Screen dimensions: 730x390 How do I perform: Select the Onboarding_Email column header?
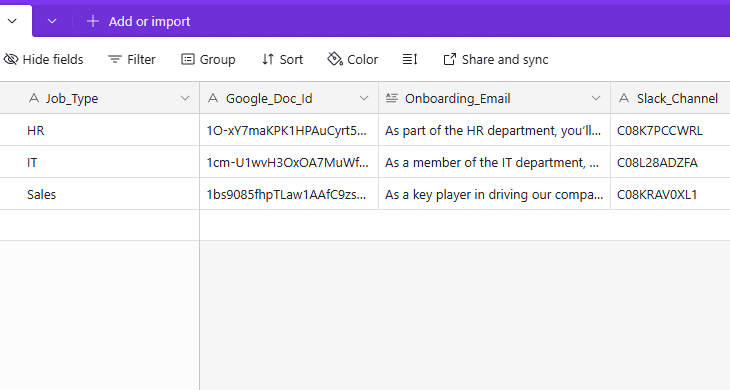click(x=494, y=98)
